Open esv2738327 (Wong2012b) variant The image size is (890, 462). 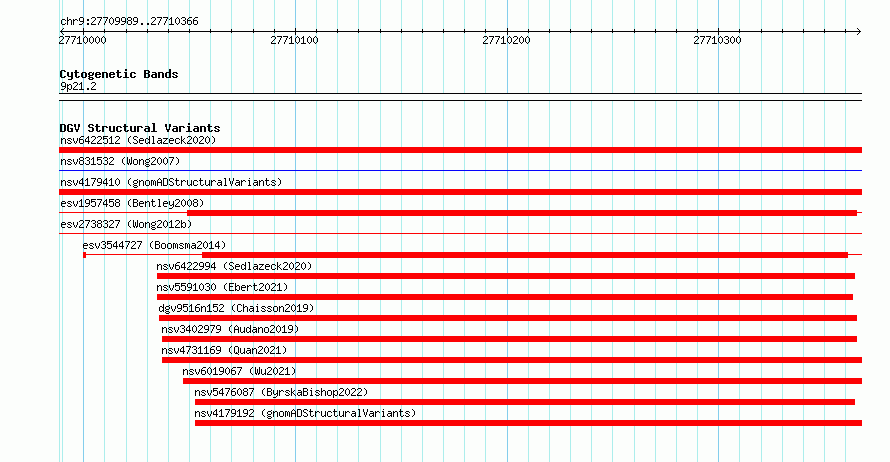(126, 224)
